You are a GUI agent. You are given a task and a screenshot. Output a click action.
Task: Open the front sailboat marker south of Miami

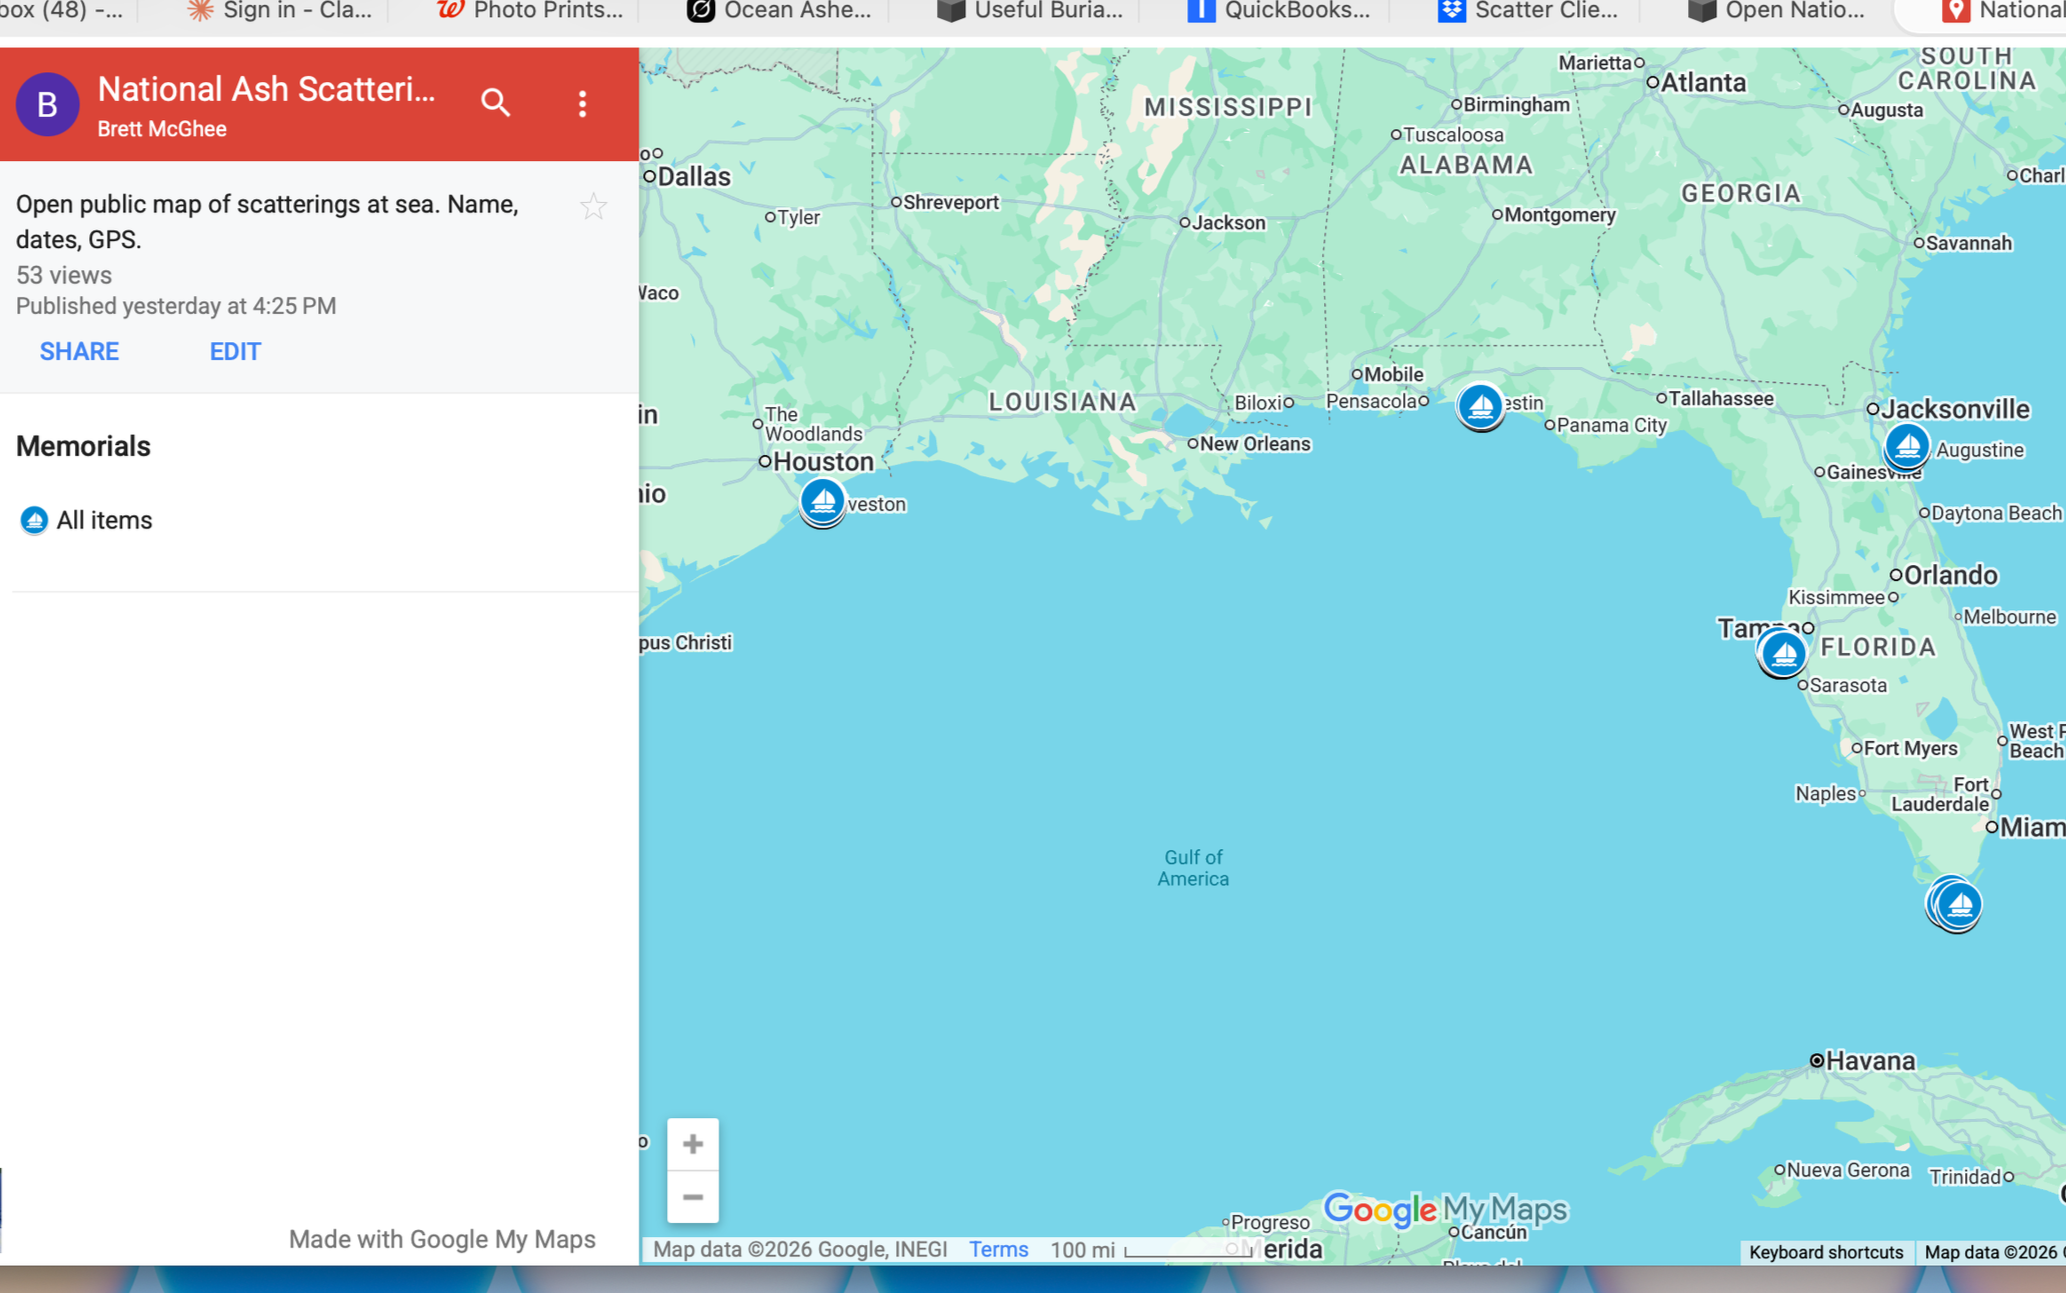click(x=1959, y=905)
